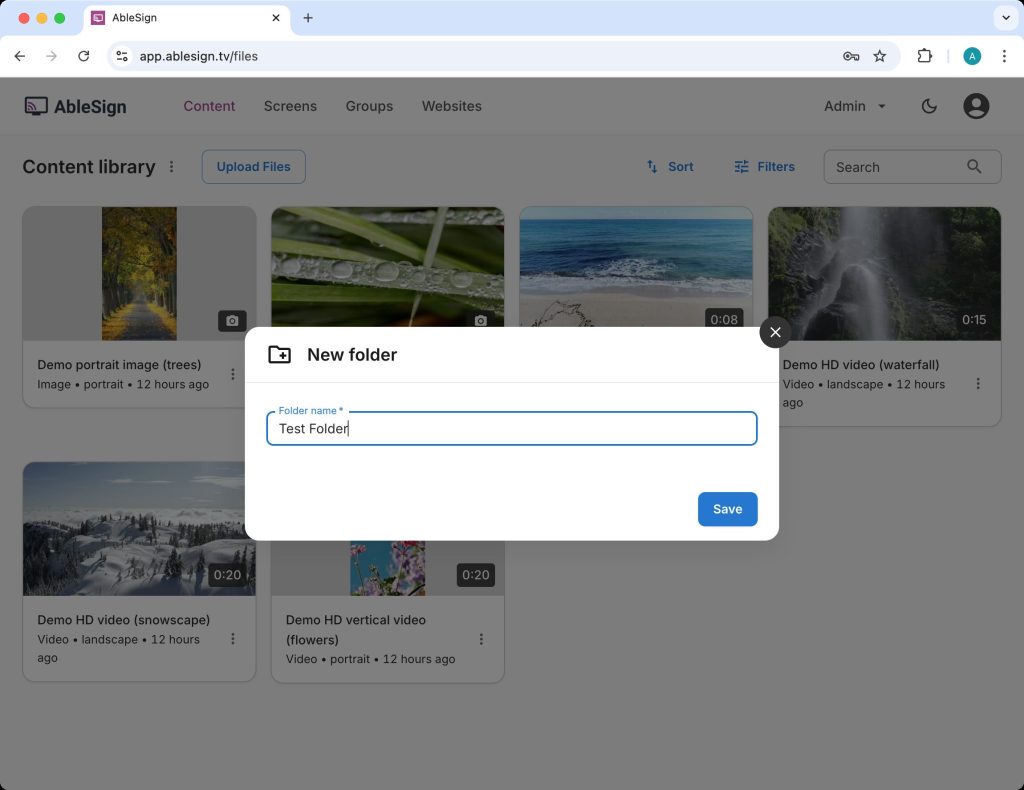Open the Chrome profile avatar
This screenshot has width=1024, height=790.
coord(972,56)
